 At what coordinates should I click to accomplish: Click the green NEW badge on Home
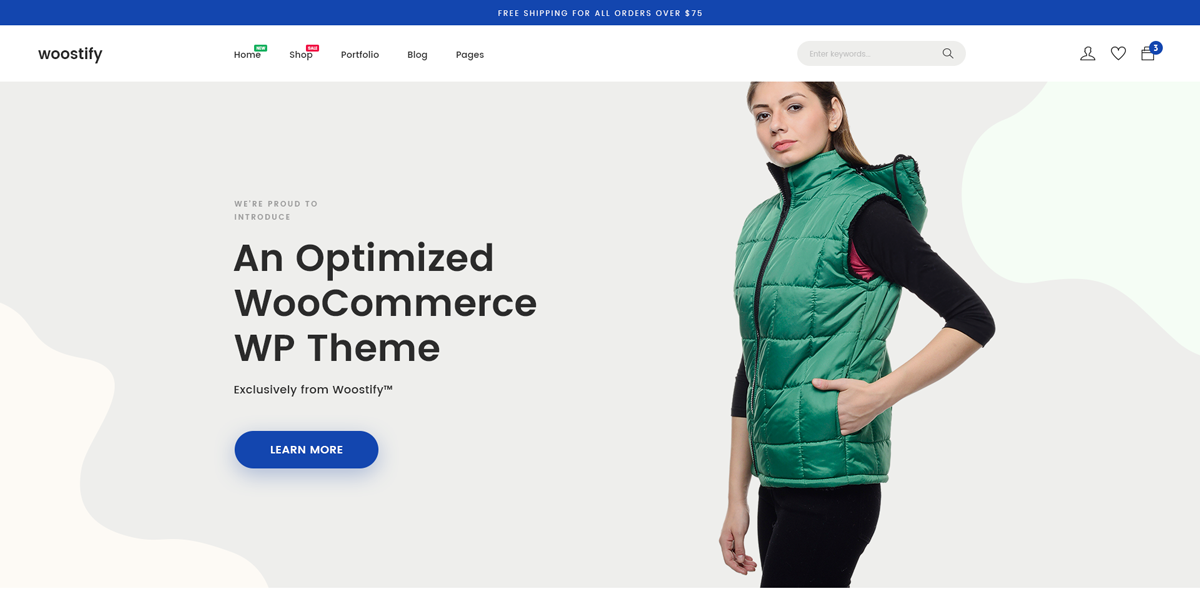261,47
